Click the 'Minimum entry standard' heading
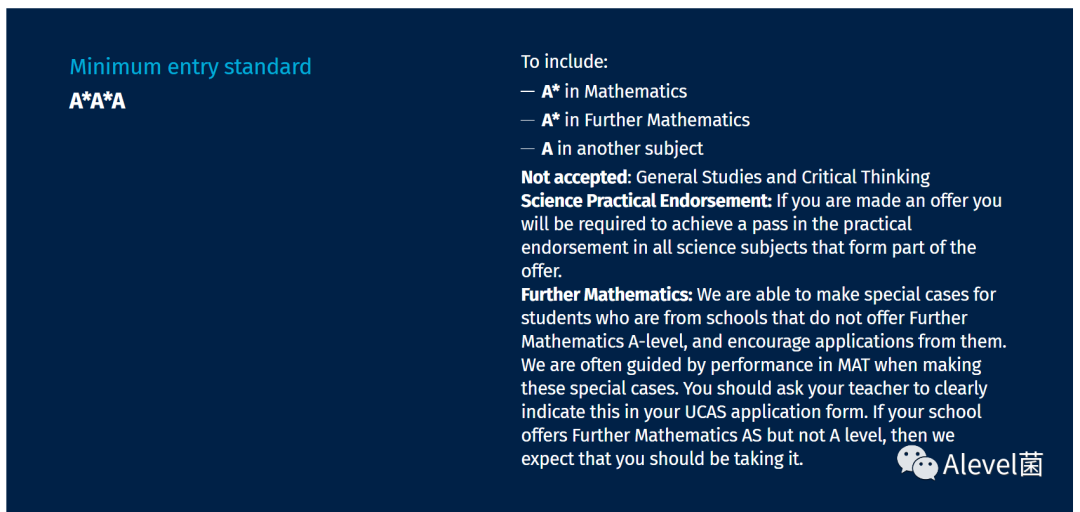The image size is (1080, 512). pos(191,67)
